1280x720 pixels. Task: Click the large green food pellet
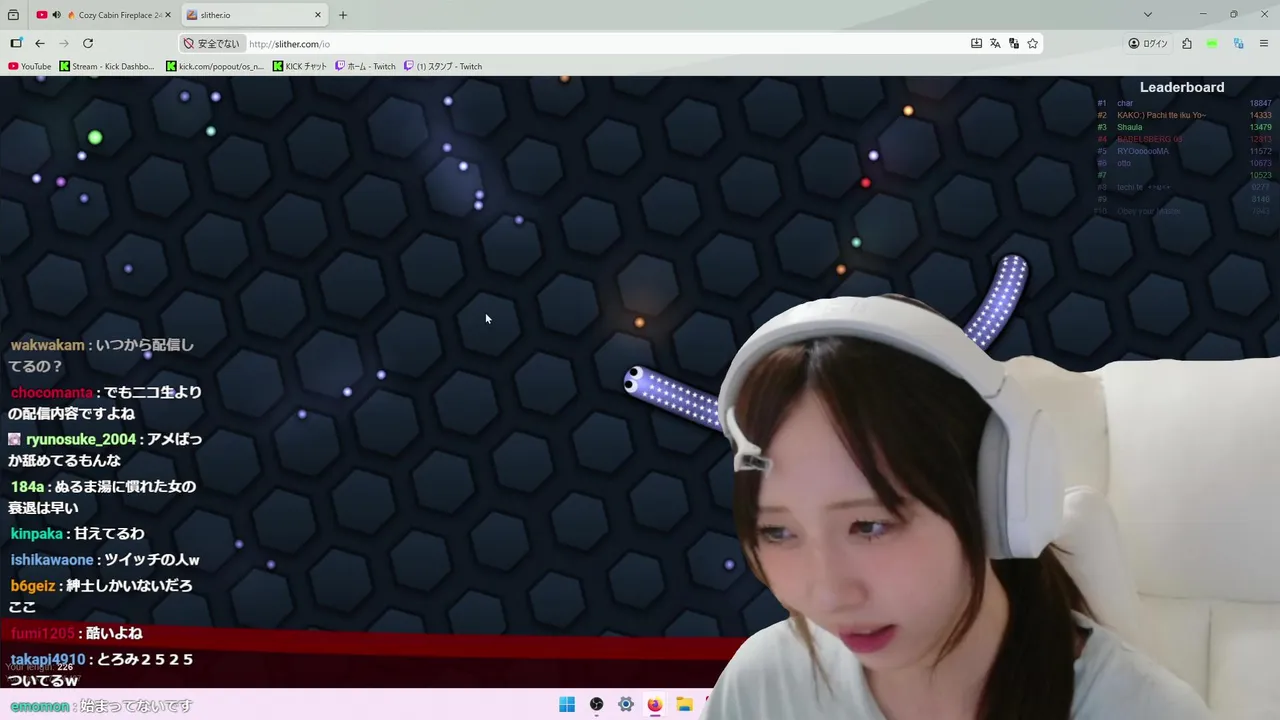click(x=95, y=137)
